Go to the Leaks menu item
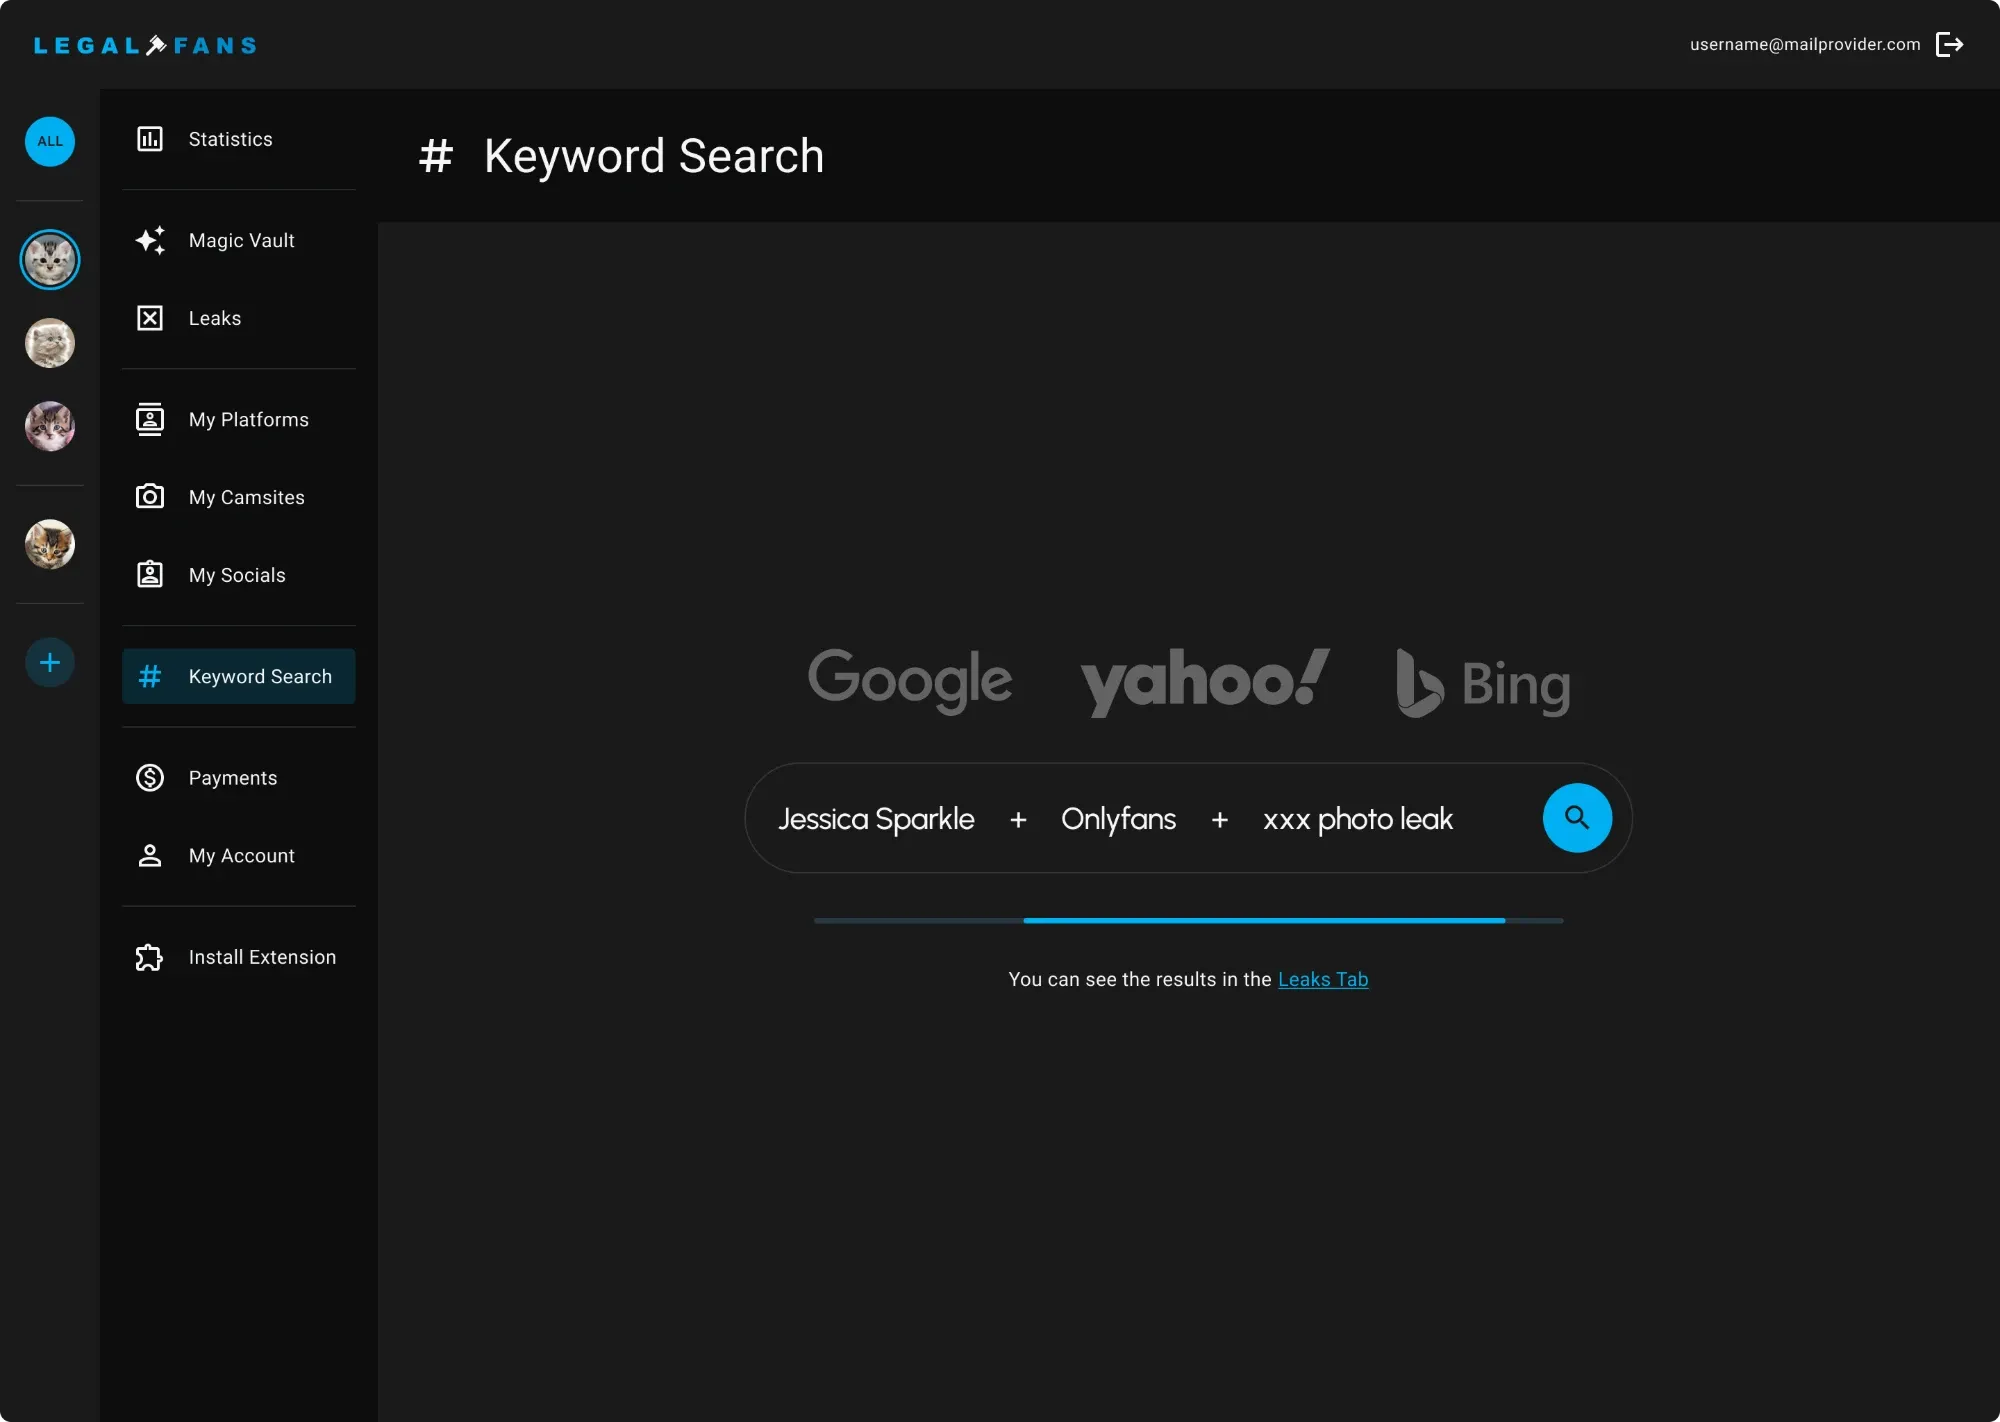The width and height of the screenshot is (2000, 1422). pos(239,318)
